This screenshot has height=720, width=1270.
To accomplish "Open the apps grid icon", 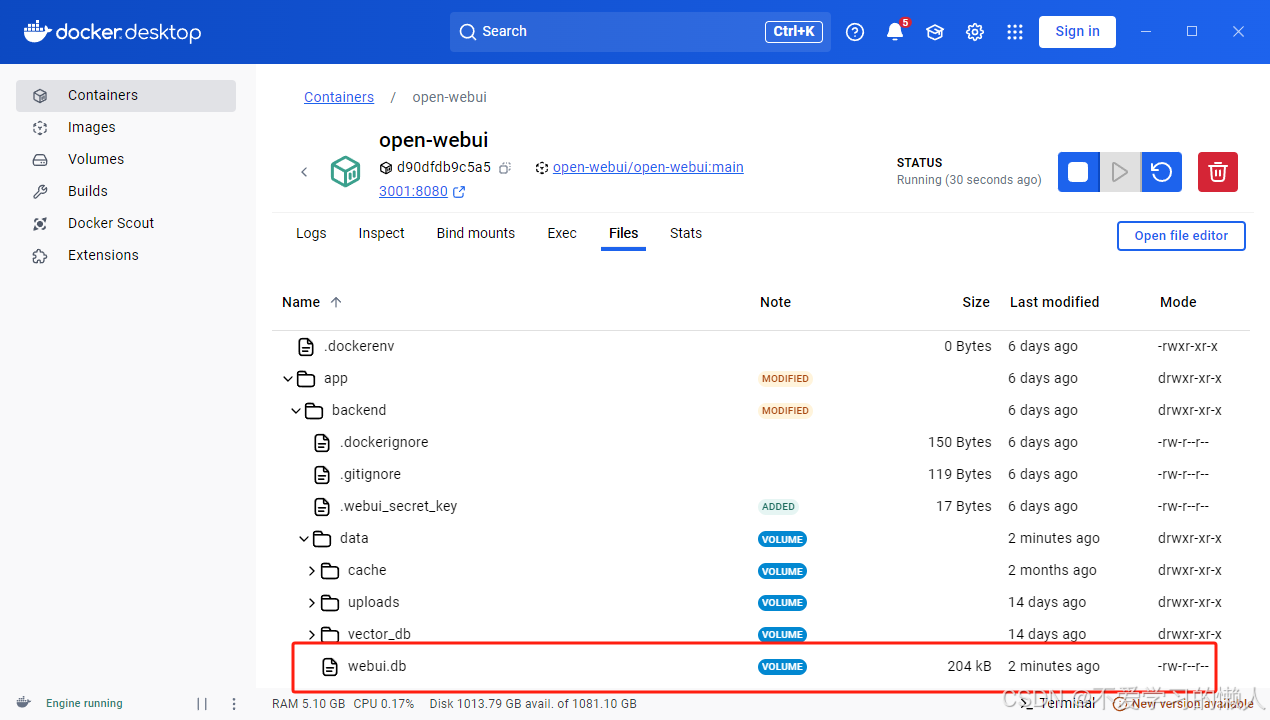I will (x=1015, y=32).
